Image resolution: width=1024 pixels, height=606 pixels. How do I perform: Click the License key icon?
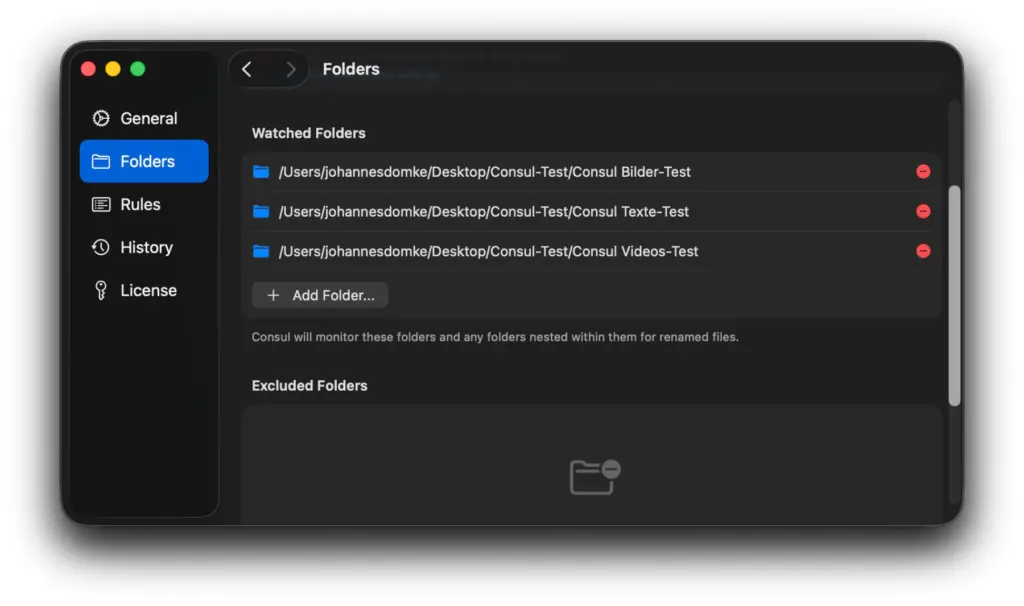pyautogui.click(x=101, y=290)
